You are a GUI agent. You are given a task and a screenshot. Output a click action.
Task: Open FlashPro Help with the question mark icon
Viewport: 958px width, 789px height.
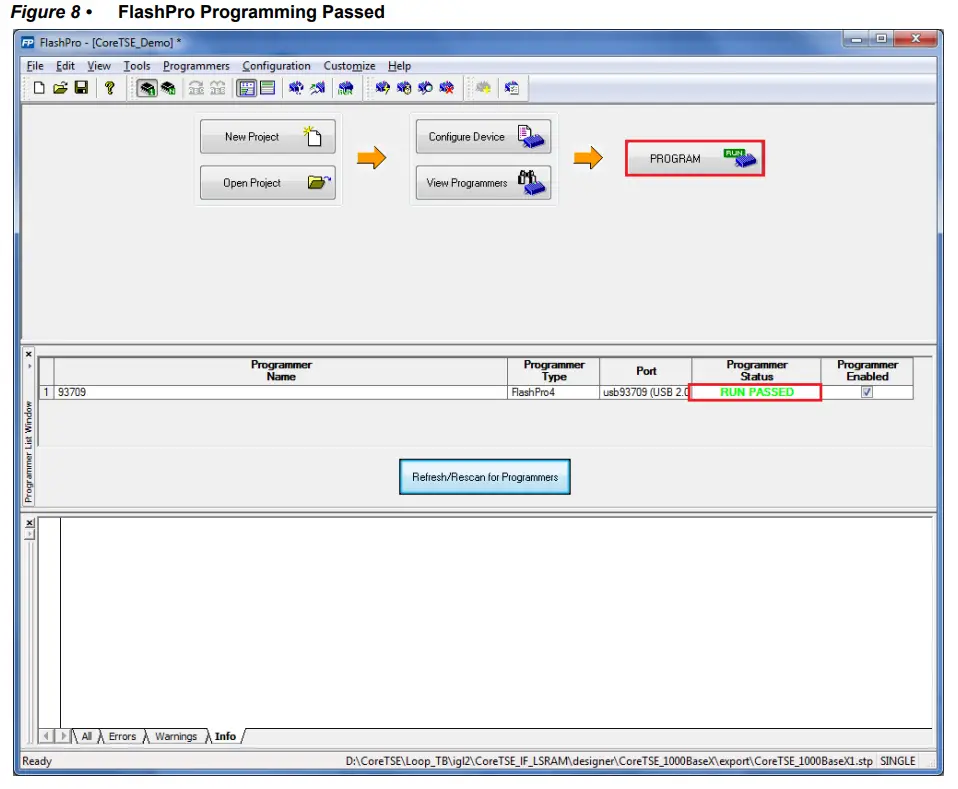(110, 88)
